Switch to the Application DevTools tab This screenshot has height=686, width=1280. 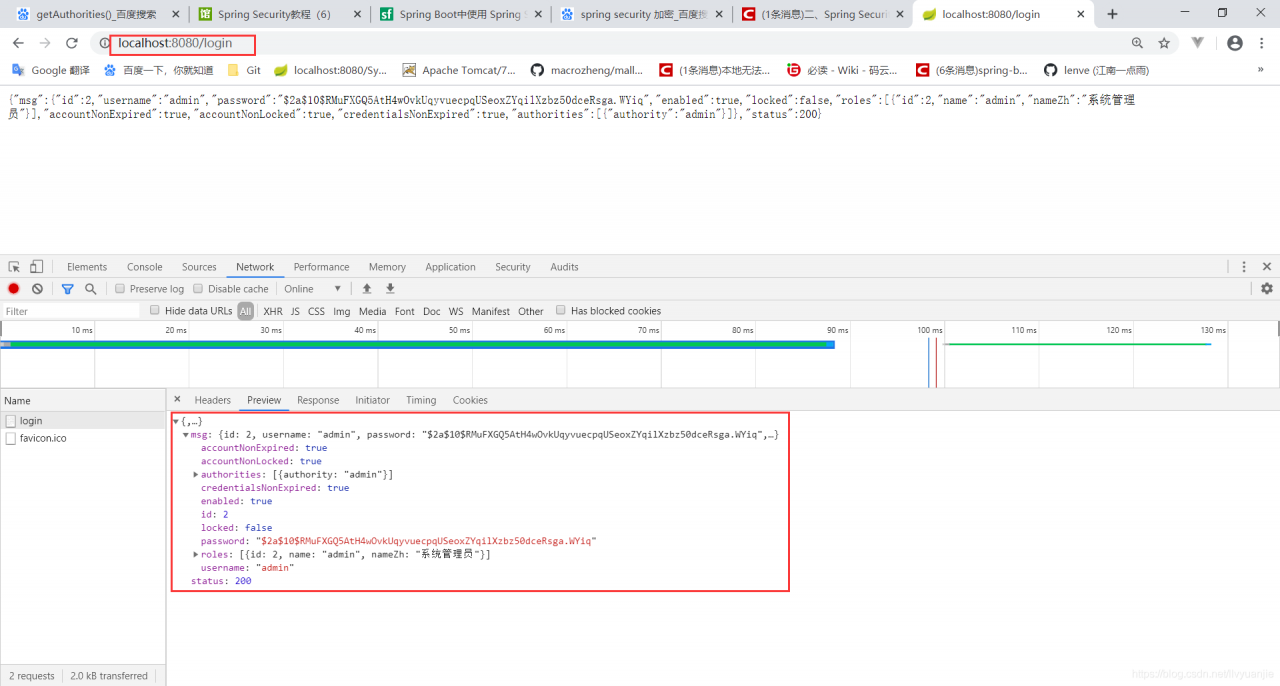pyautogui.click(x=450, y=267)
